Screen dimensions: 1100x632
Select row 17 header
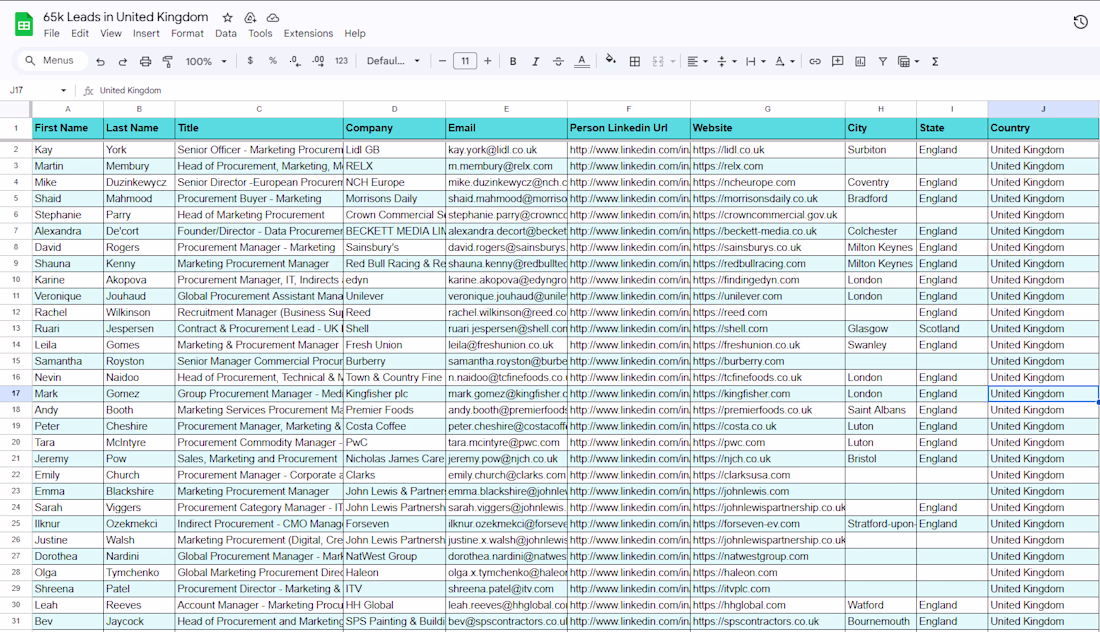(x=15, y=394)
